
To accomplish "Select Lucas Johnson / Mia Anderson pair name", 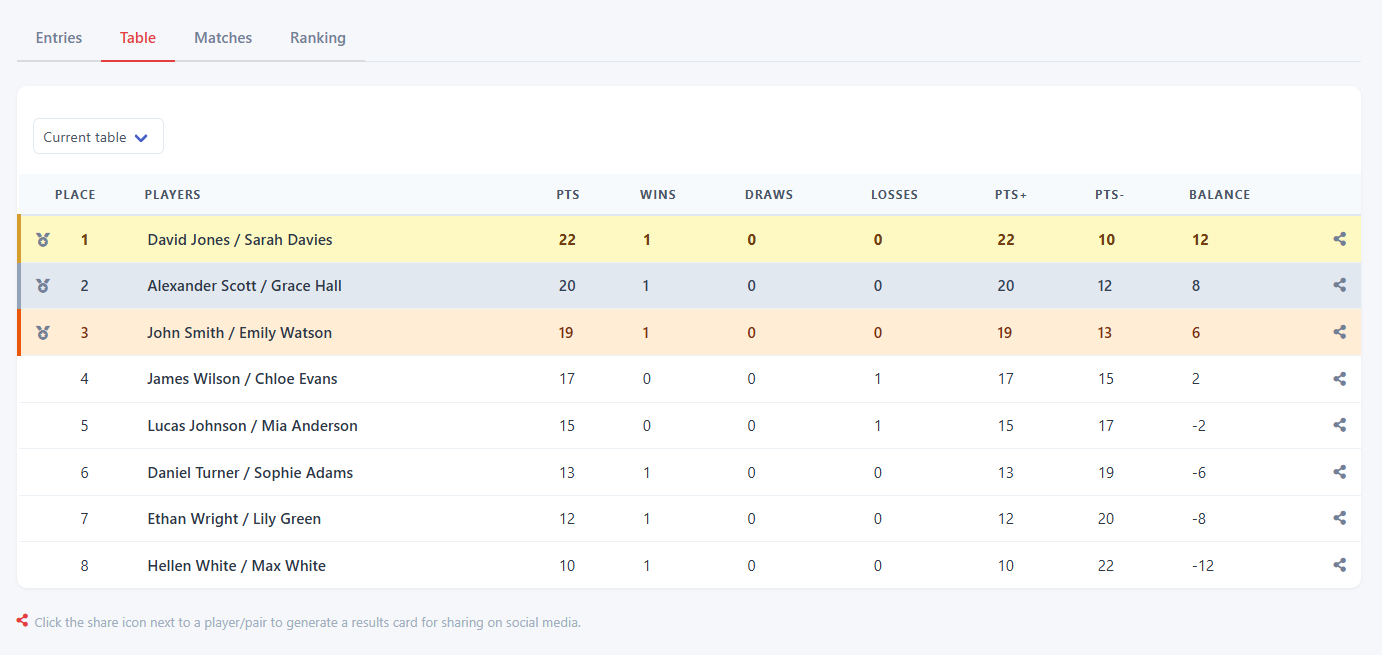I will 252,426.
